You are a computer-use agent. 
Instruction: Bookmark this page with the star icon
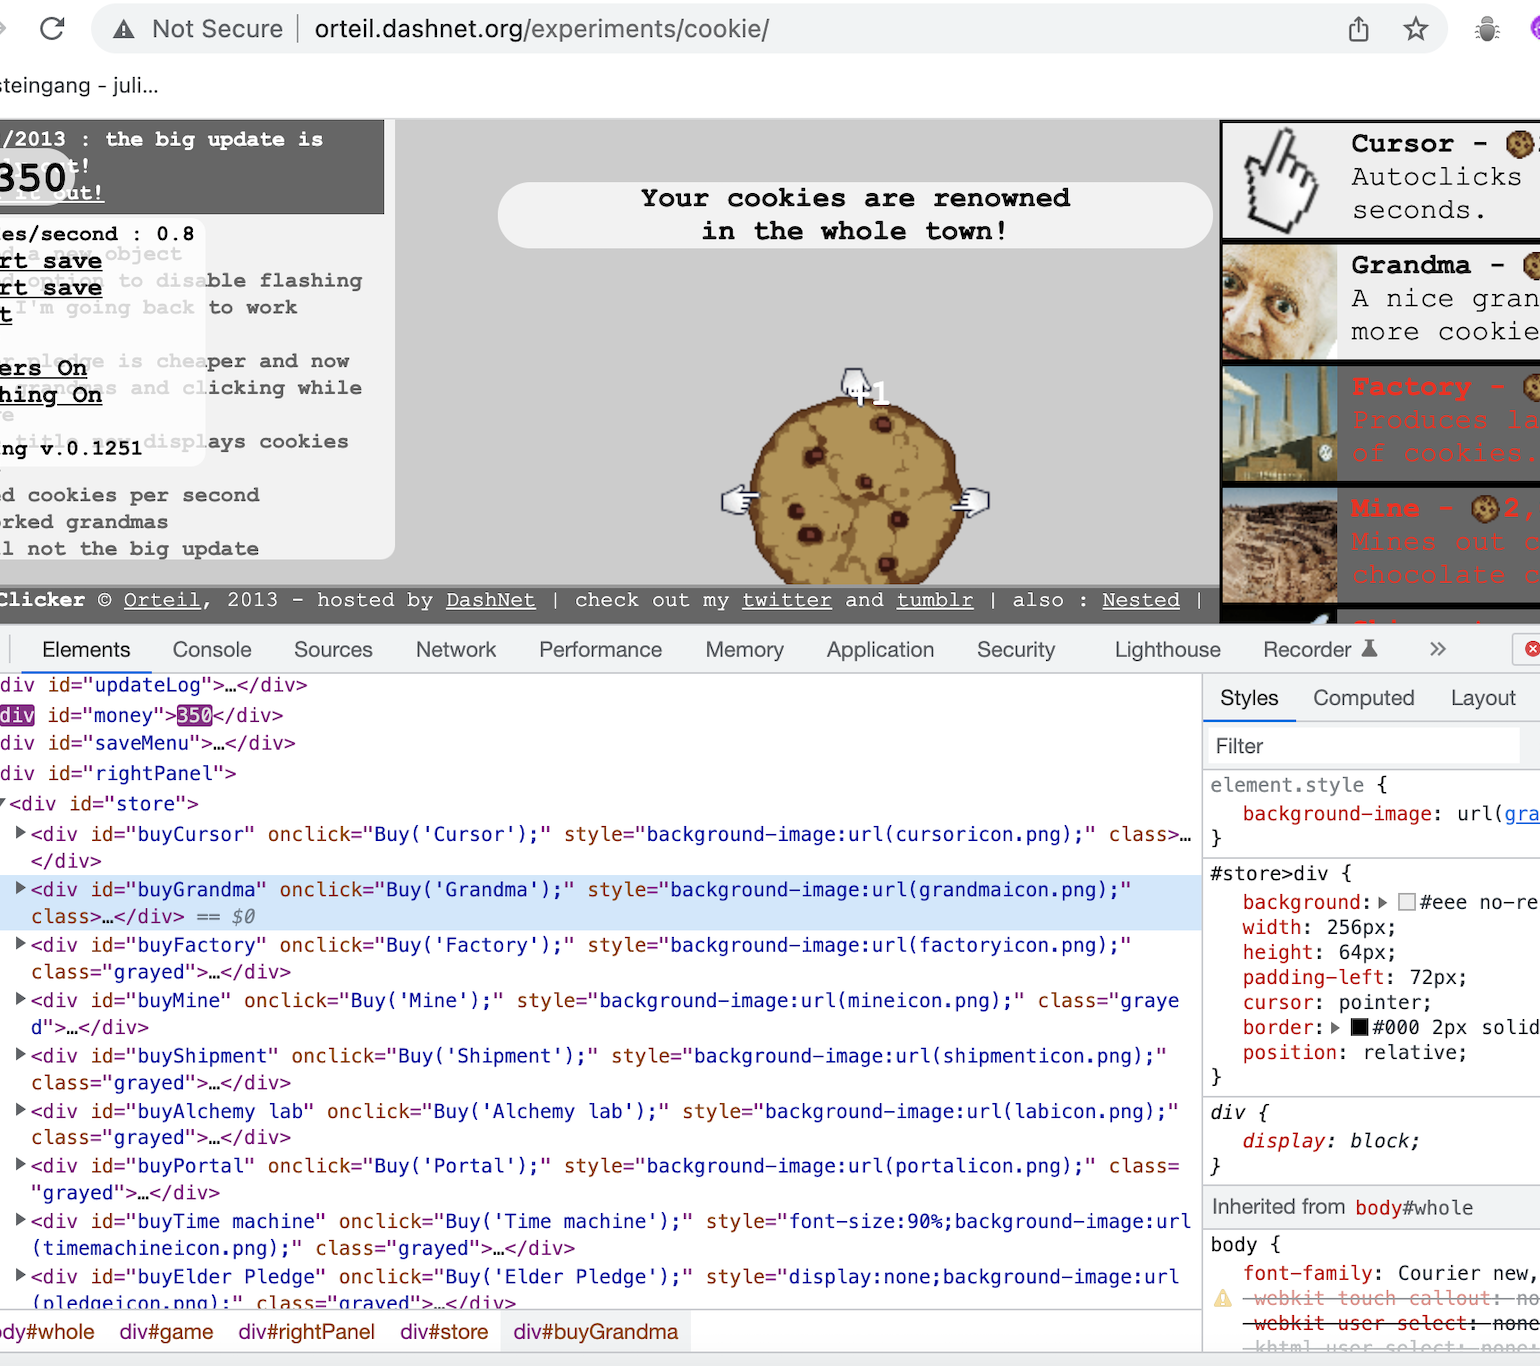tap(1415, 29)
